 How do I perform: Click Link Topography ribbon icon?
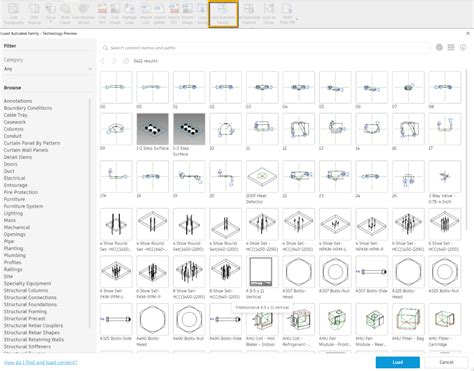pyautogui.click(x=14, y=13)
